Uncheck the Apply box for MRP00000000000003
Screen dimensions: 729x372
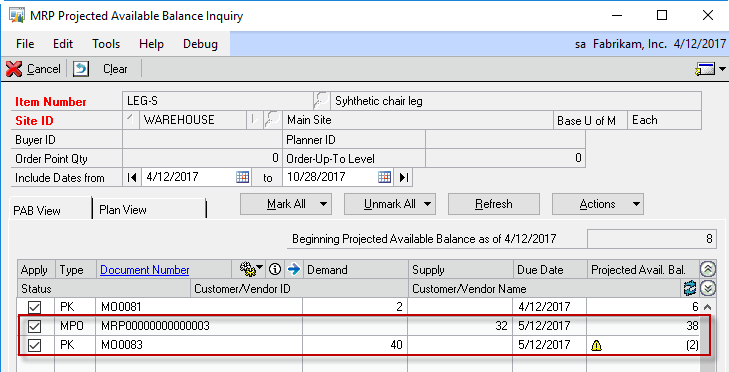click(x=34, y=326)
